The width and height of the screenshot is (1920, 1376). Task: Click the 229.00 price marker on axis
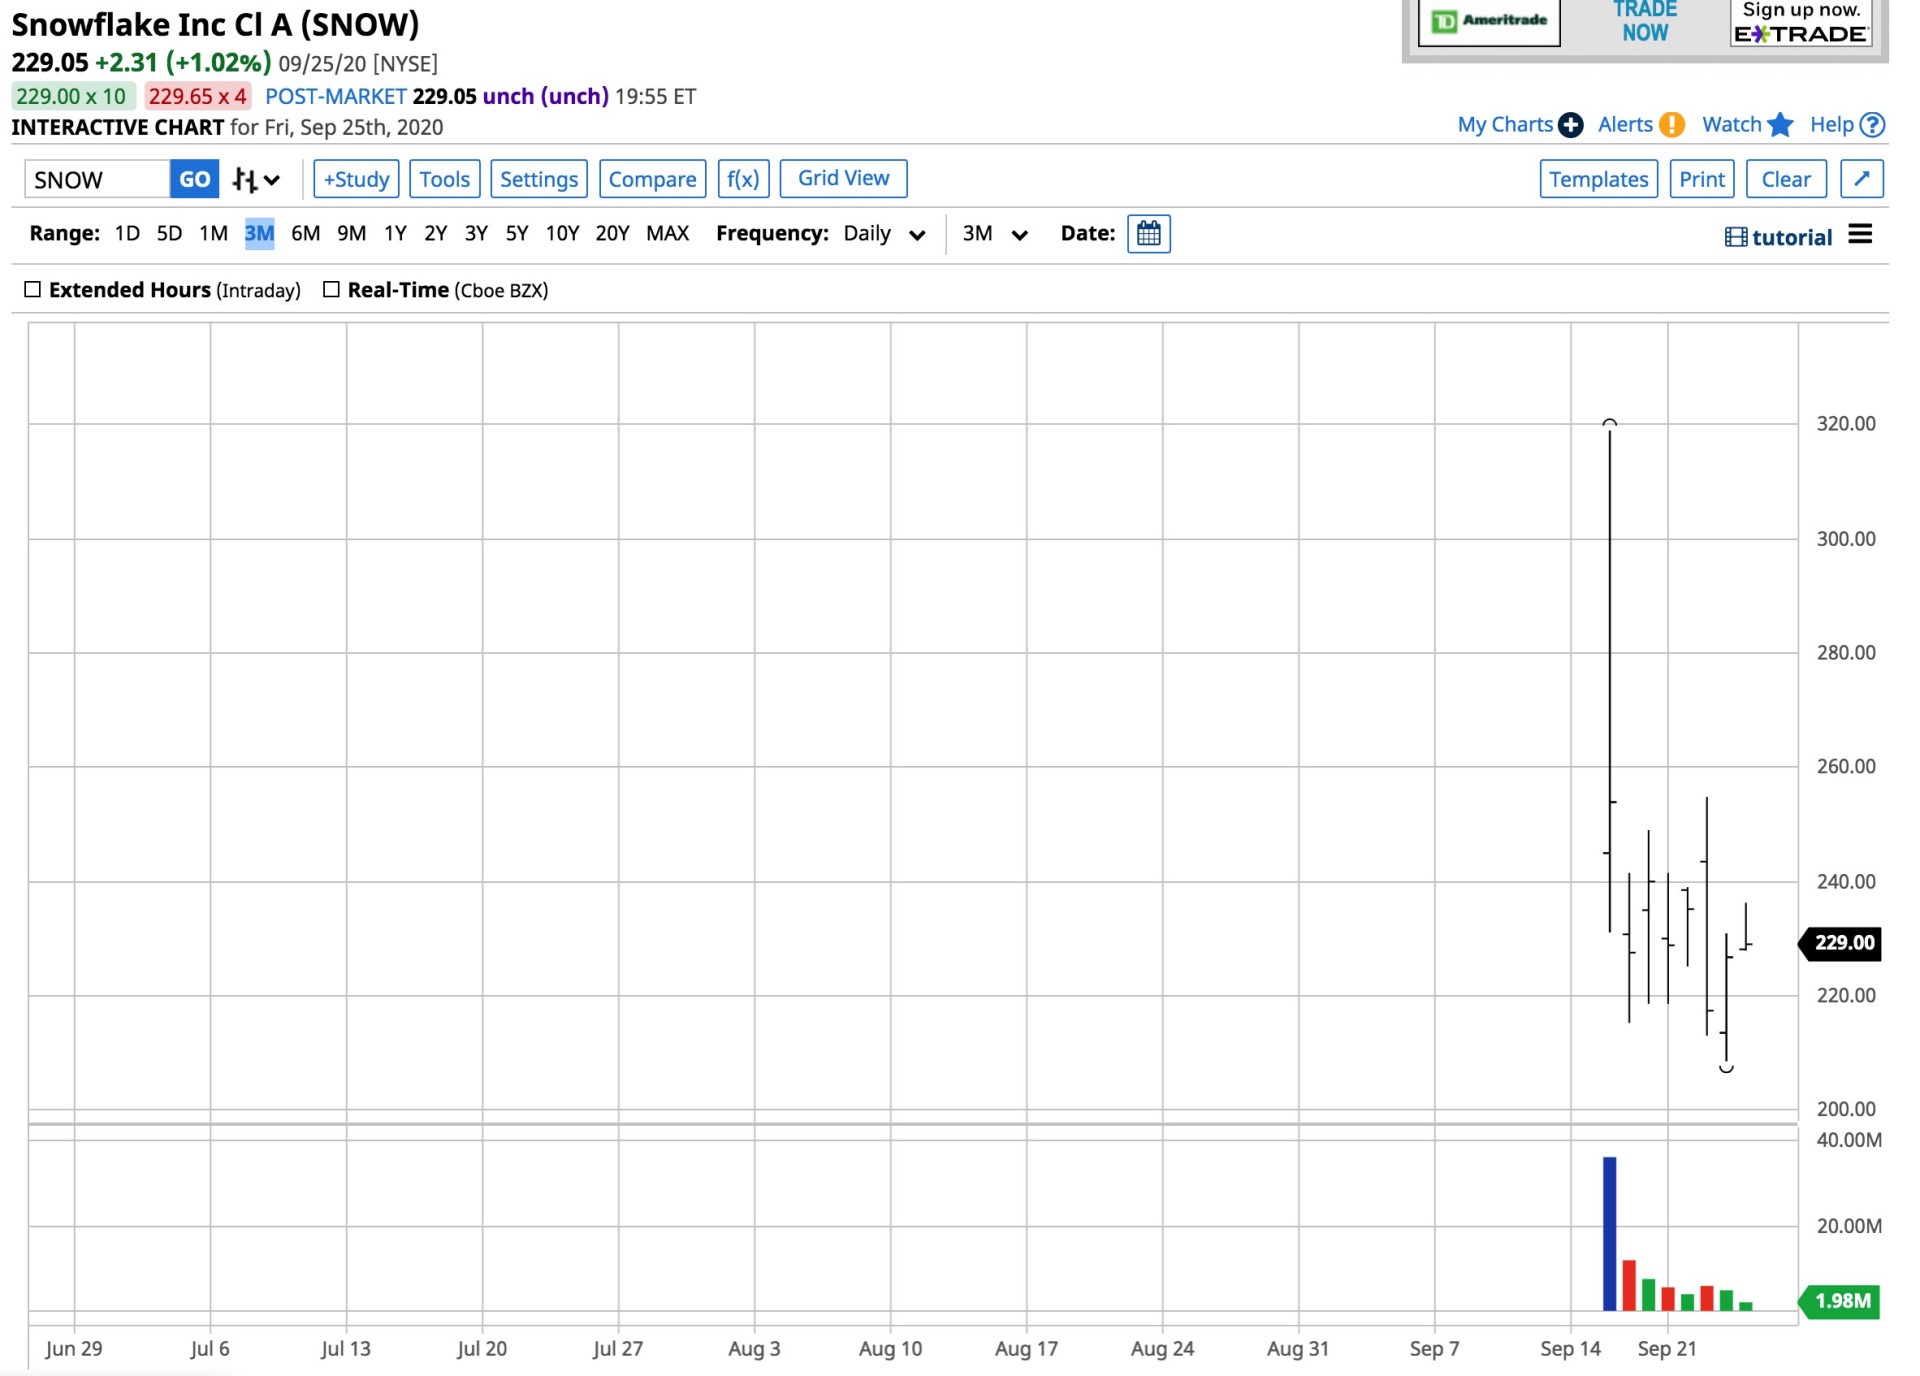(x=1840, y=943)
